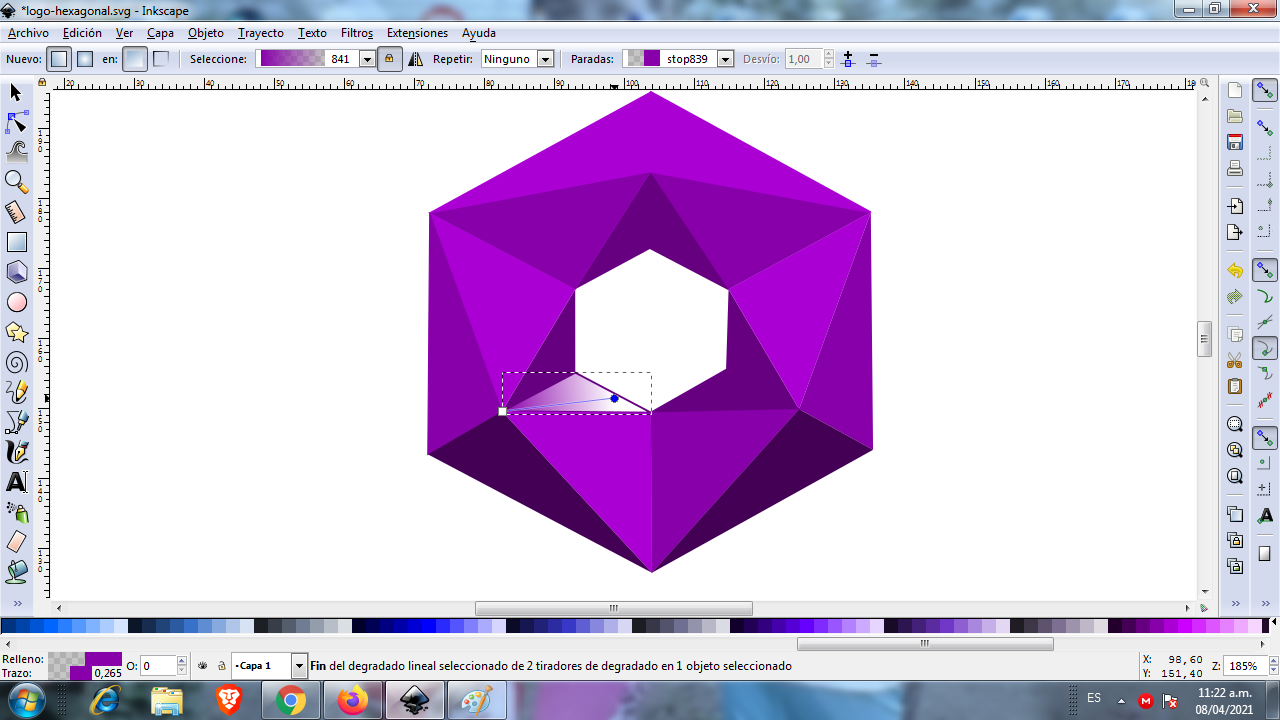Delete the selected gradient stop
This screenshot has height=720, width=1280.
click(873, 59)
